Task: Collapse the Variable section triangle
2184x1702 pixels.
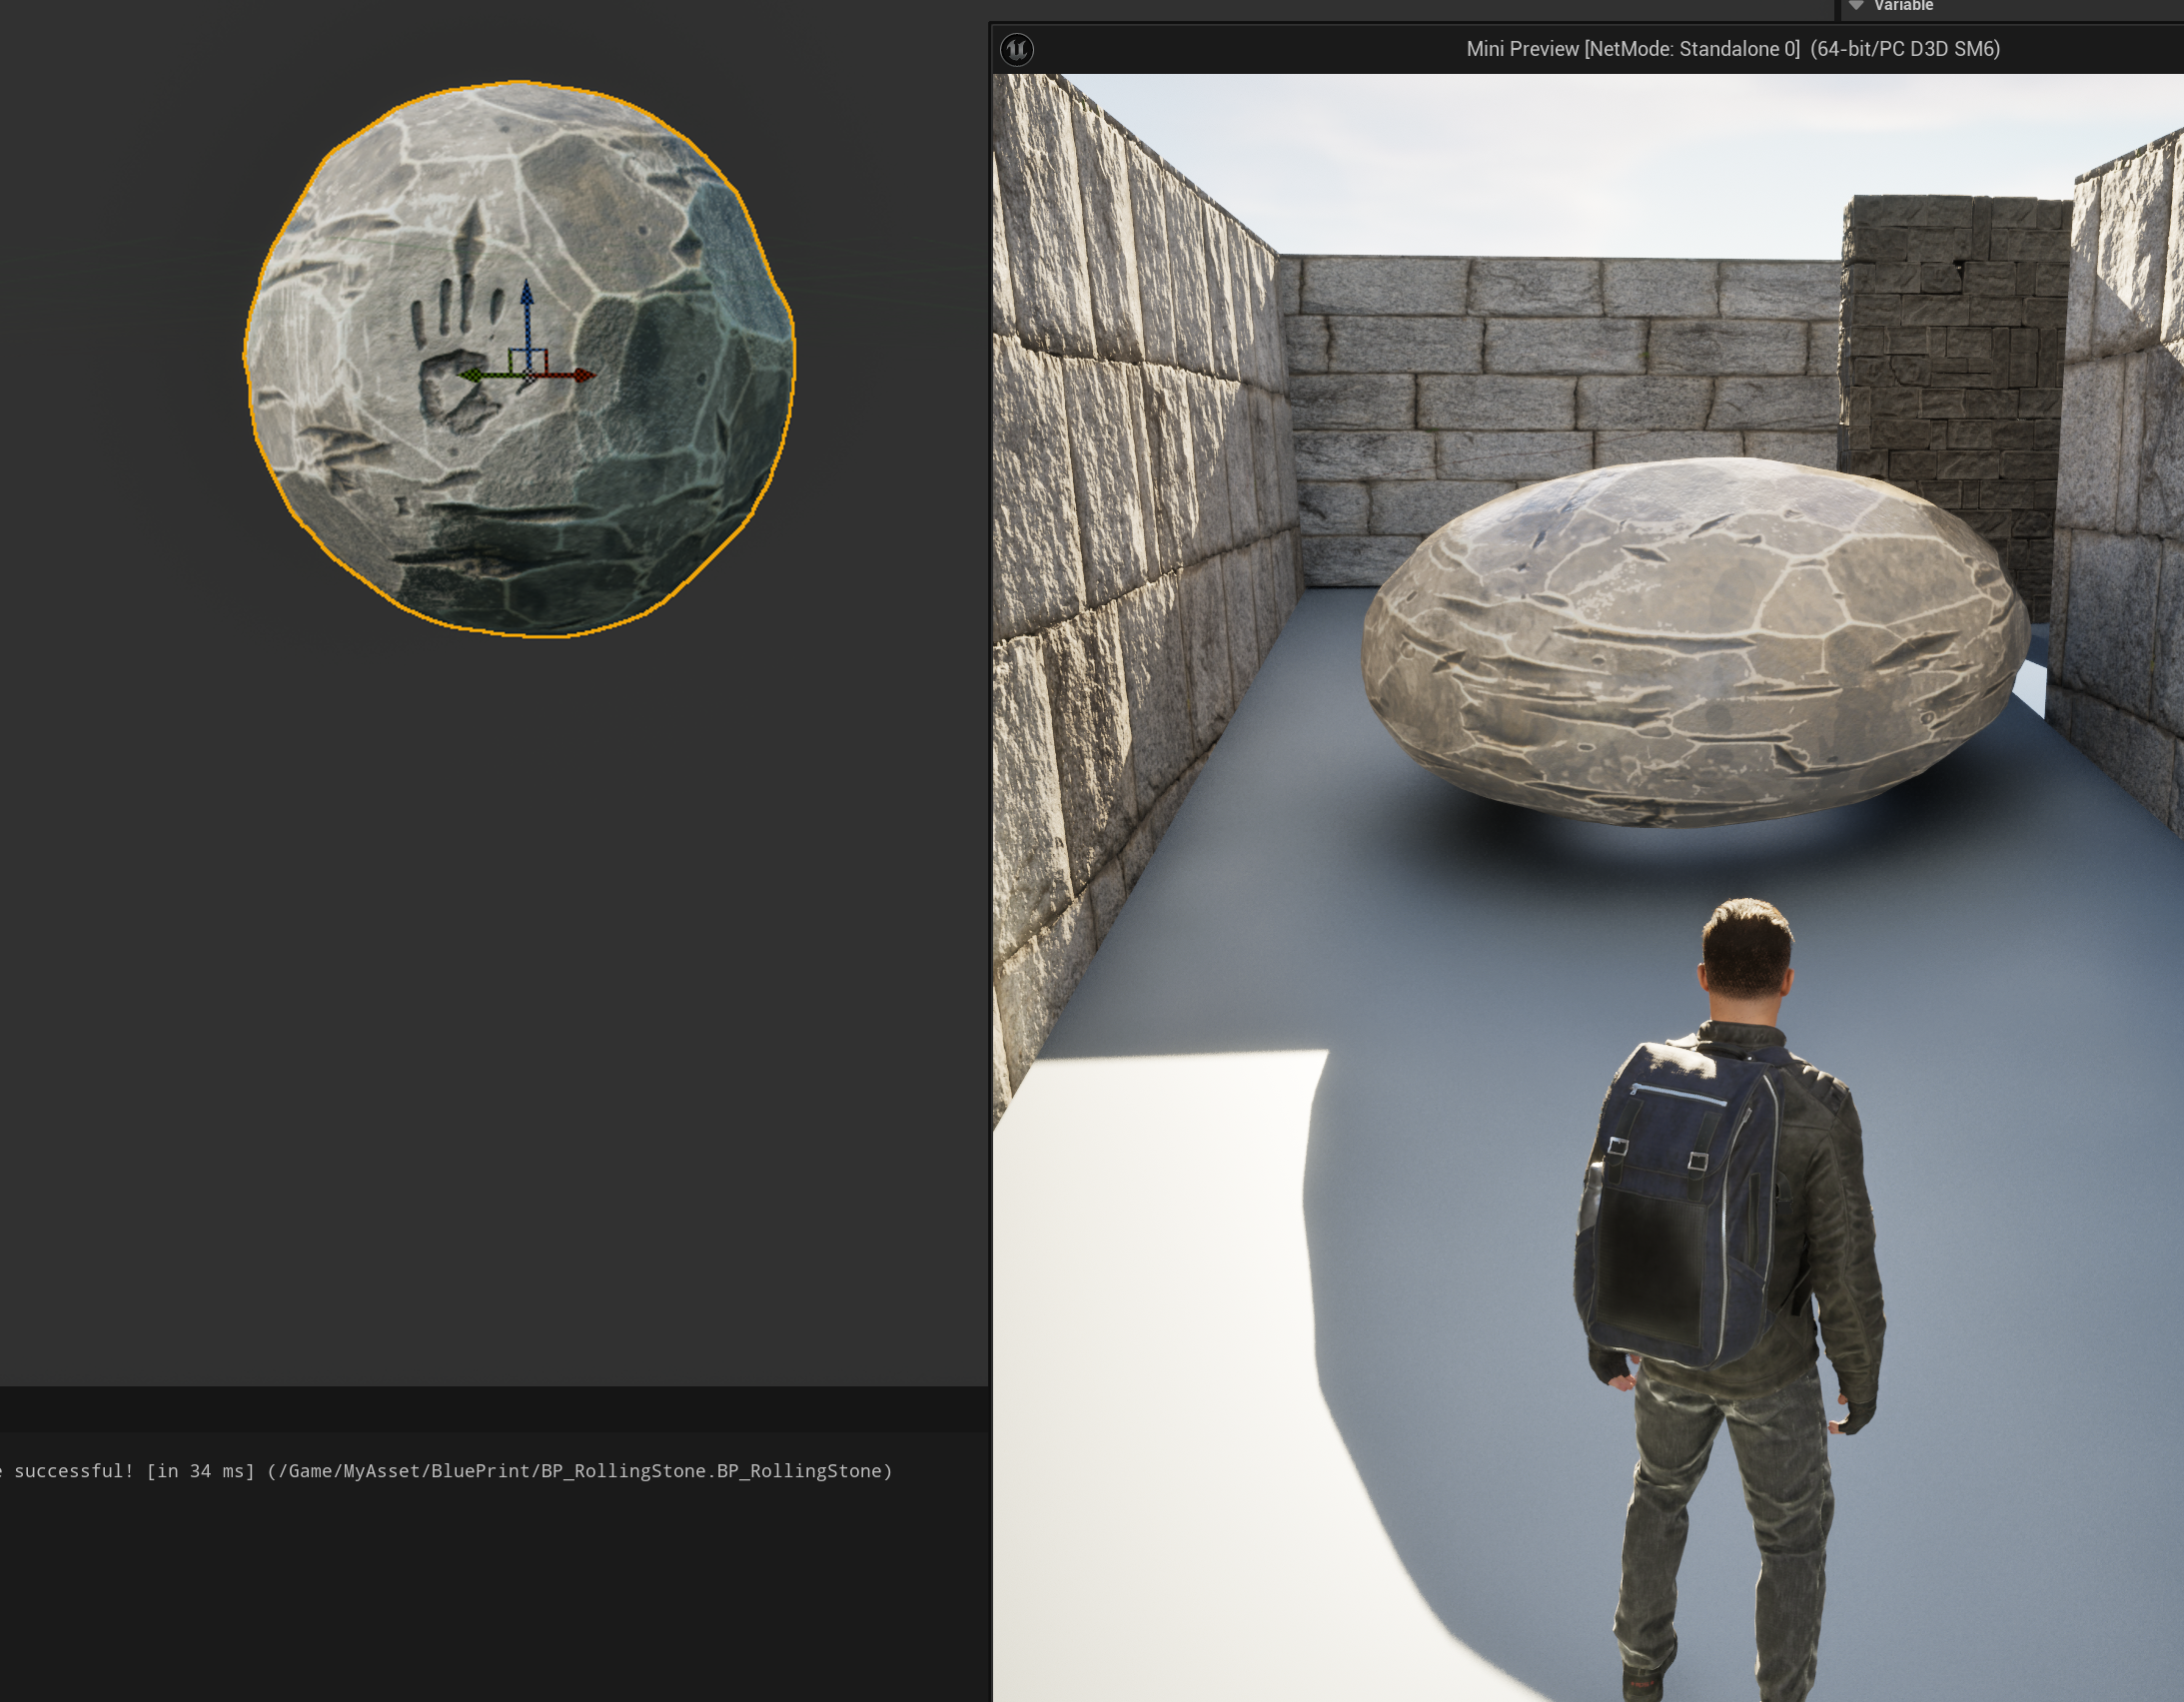Action: tap(1856, 6)
